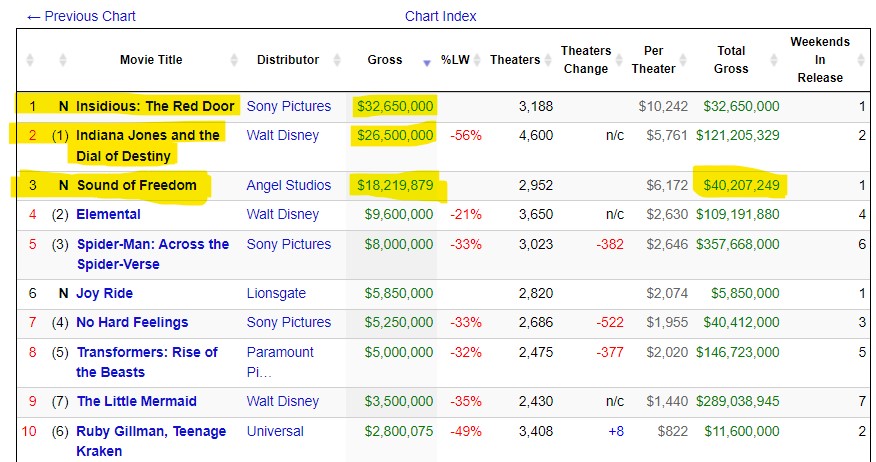
Task: Open the Sound of Freedom title link
Action: [136, 185]
